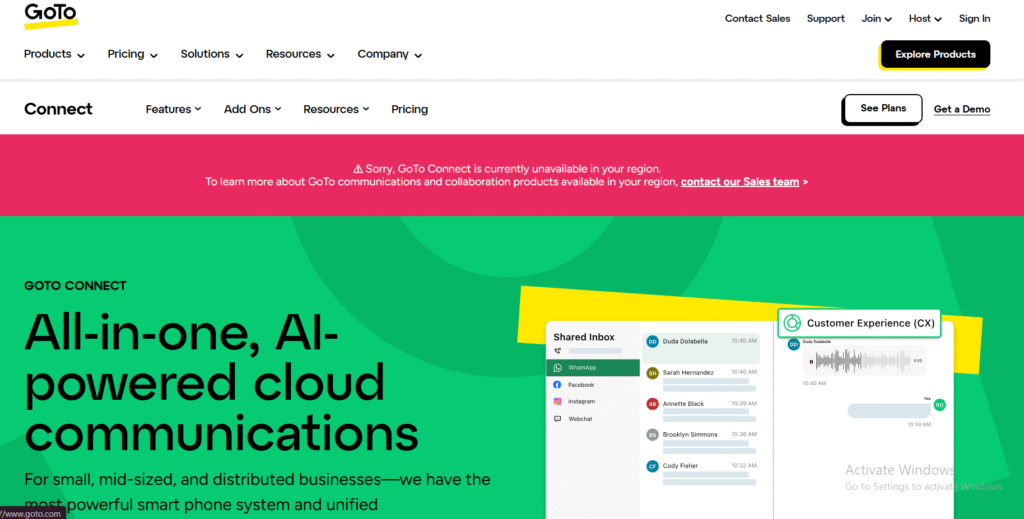The height and width of the screenshot is (519, 1024).
Task: Click the Facebook icon in Shared Inbox
Action: click(x=558, y=385)
